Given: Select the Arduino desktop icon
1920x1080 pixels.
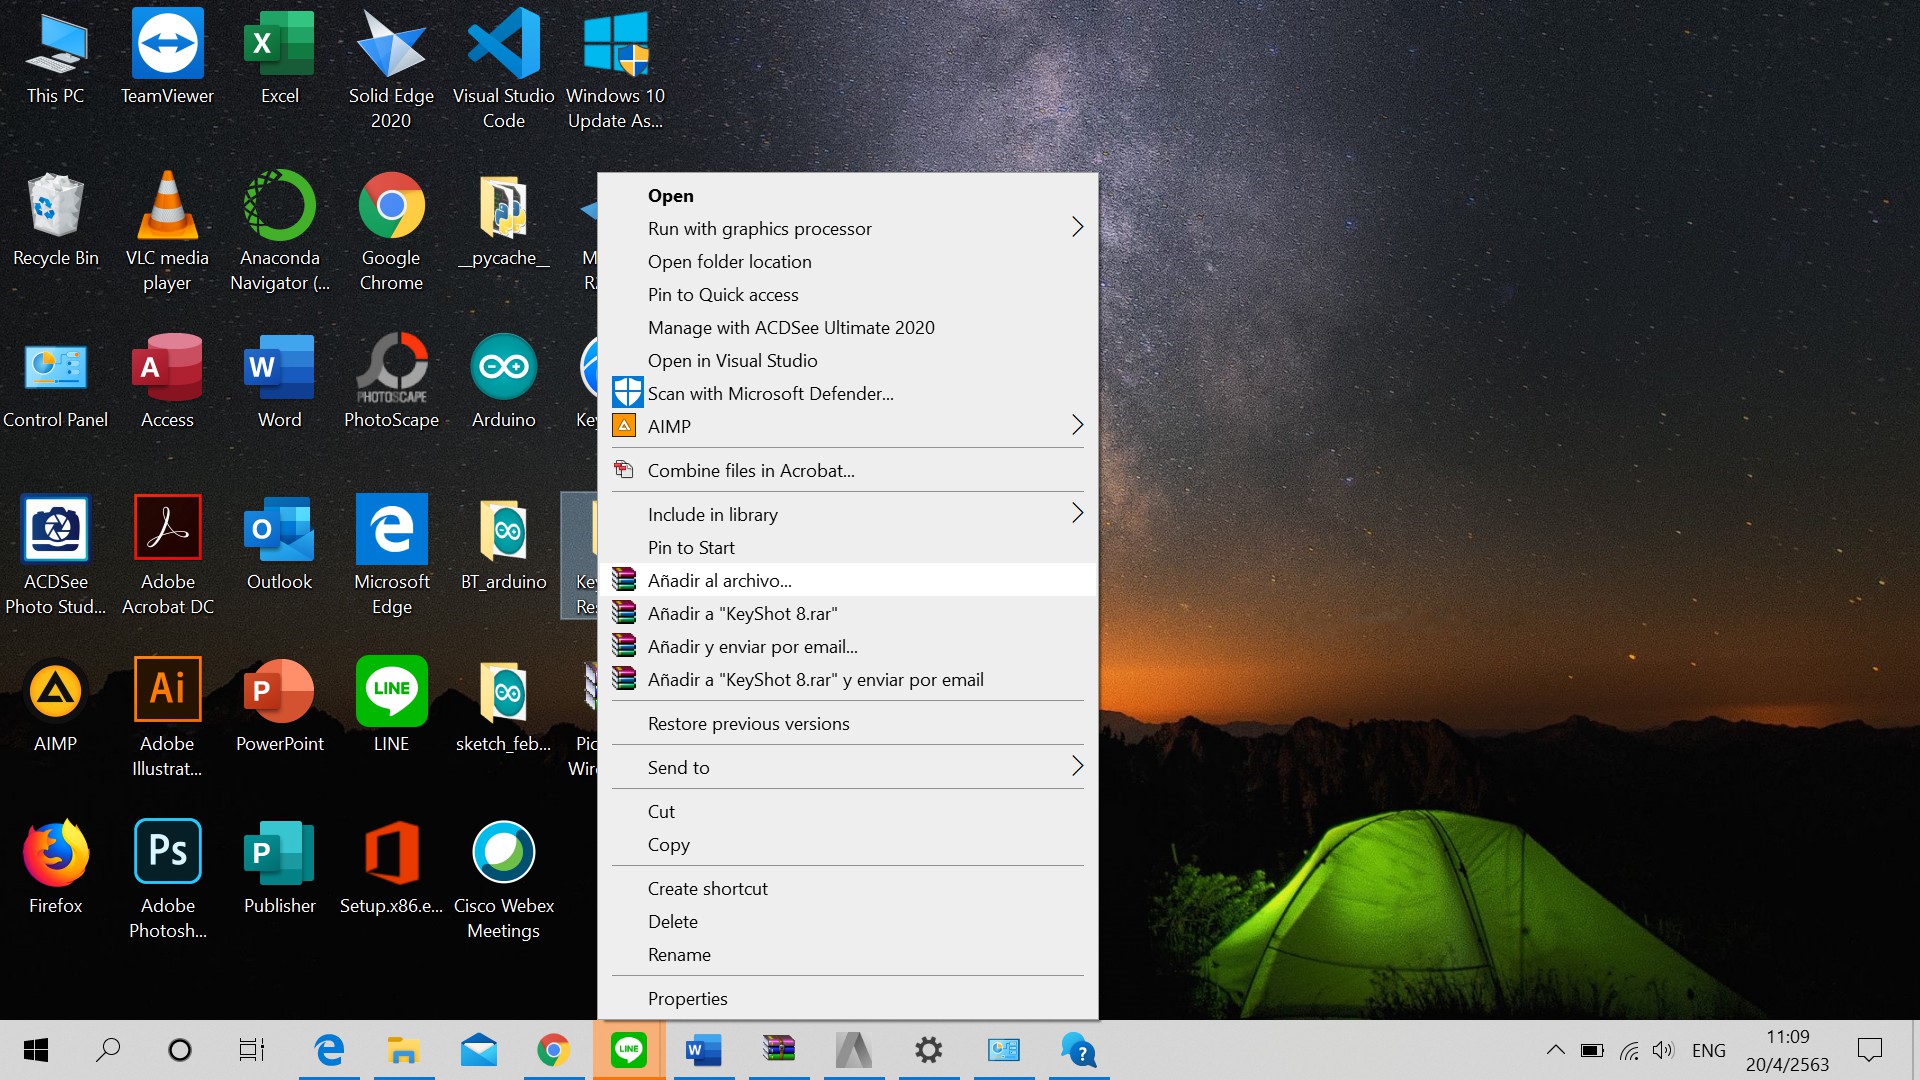Looking at the screenshot, I should [x=503, y=382].
